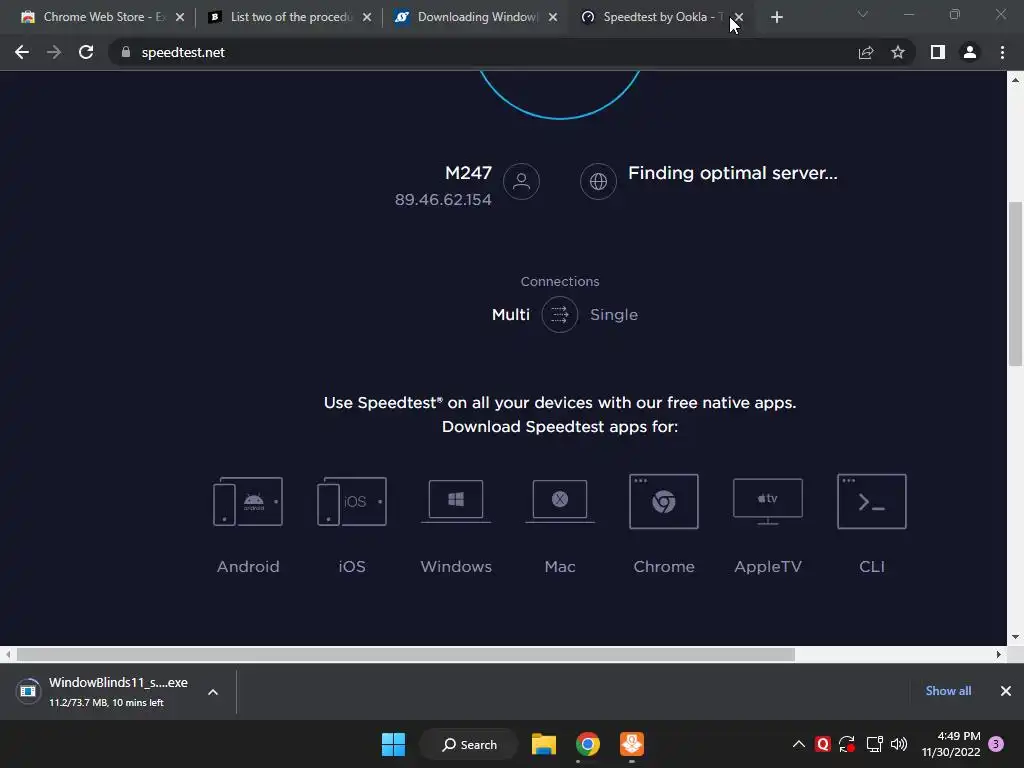Click the AppleTV label link
Image resolution: width=1024 pixels, height=768 pixels.
tap(767, 566)
